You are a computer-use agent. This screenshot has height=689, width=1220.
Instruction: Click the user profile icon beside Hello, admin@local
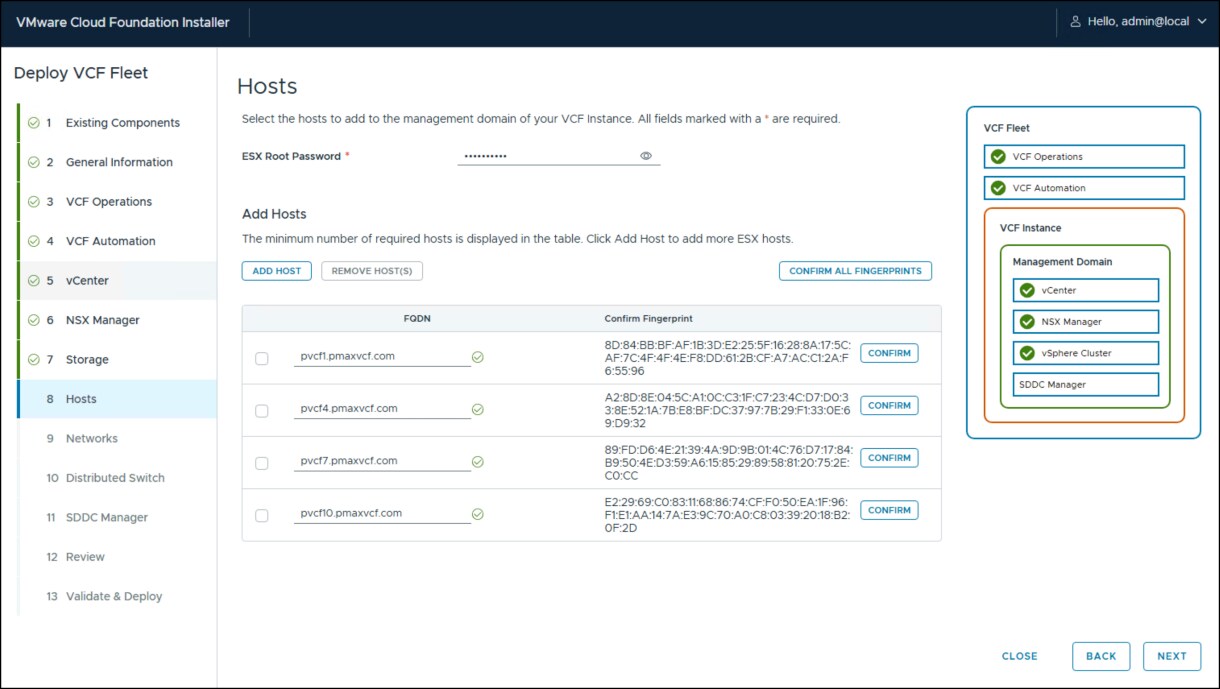pyautogui.click(x=1075, y=22)
